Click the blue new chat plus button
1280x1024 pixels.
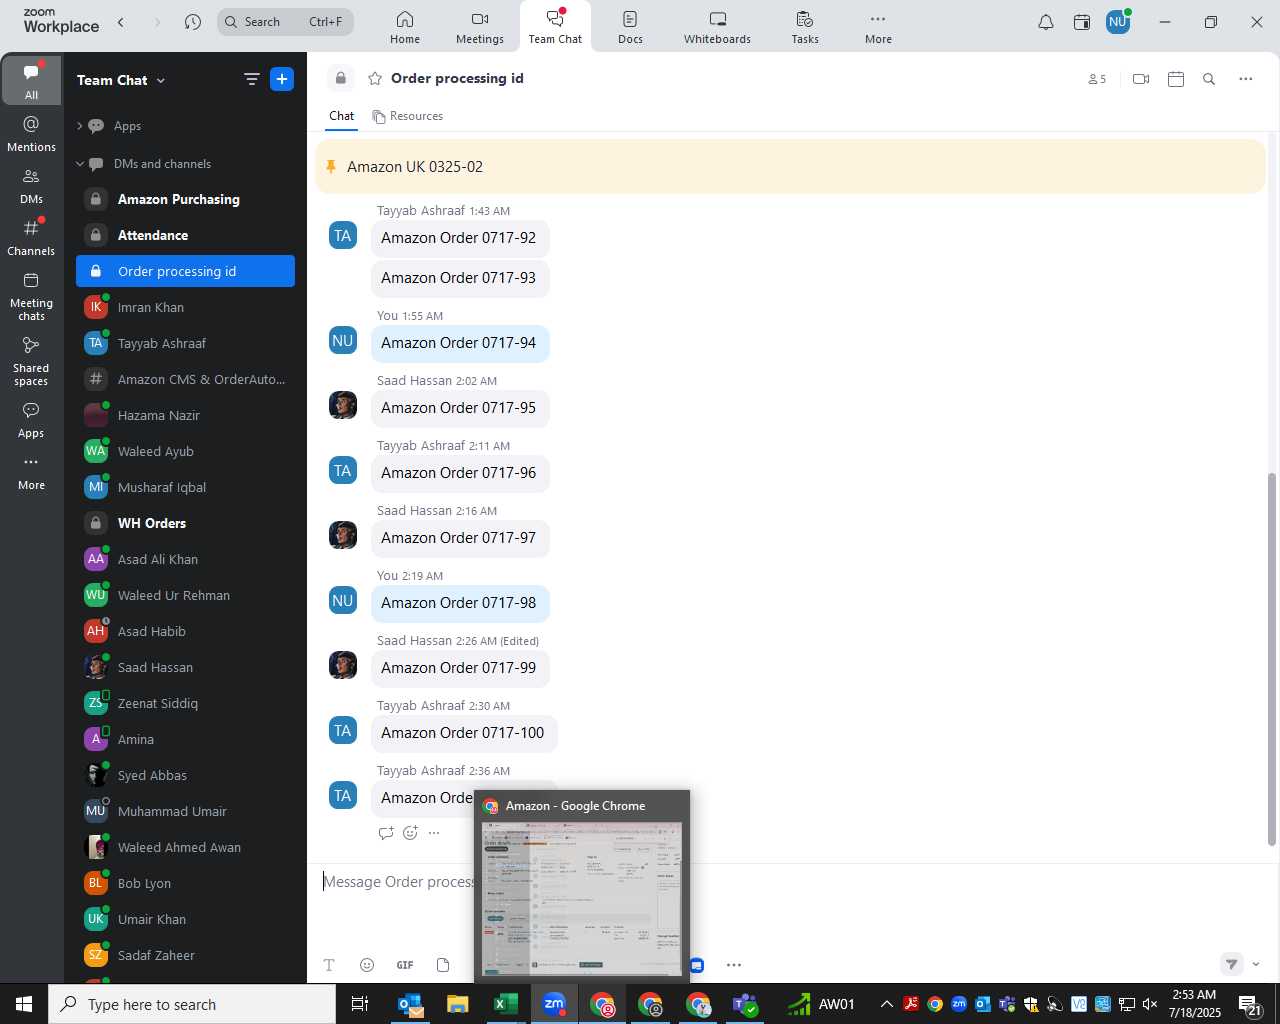[282, 79]
